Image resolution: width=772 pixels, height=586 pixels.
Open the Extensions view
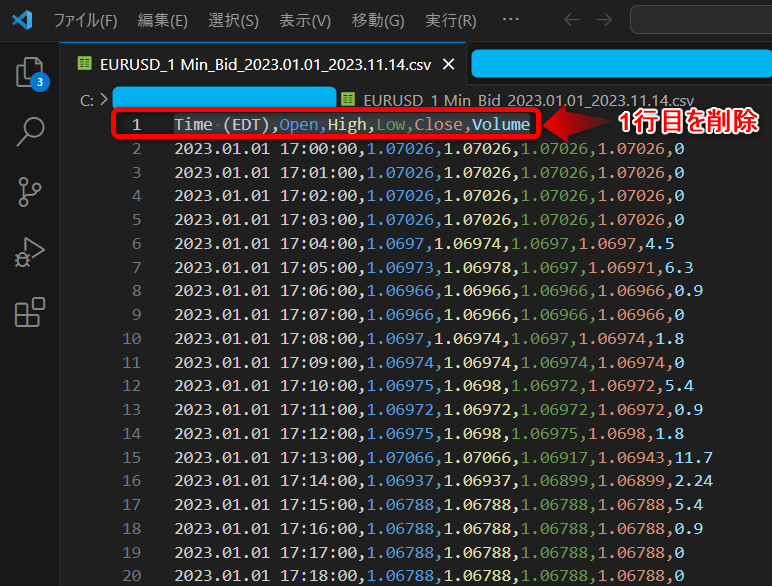(30, 312)
